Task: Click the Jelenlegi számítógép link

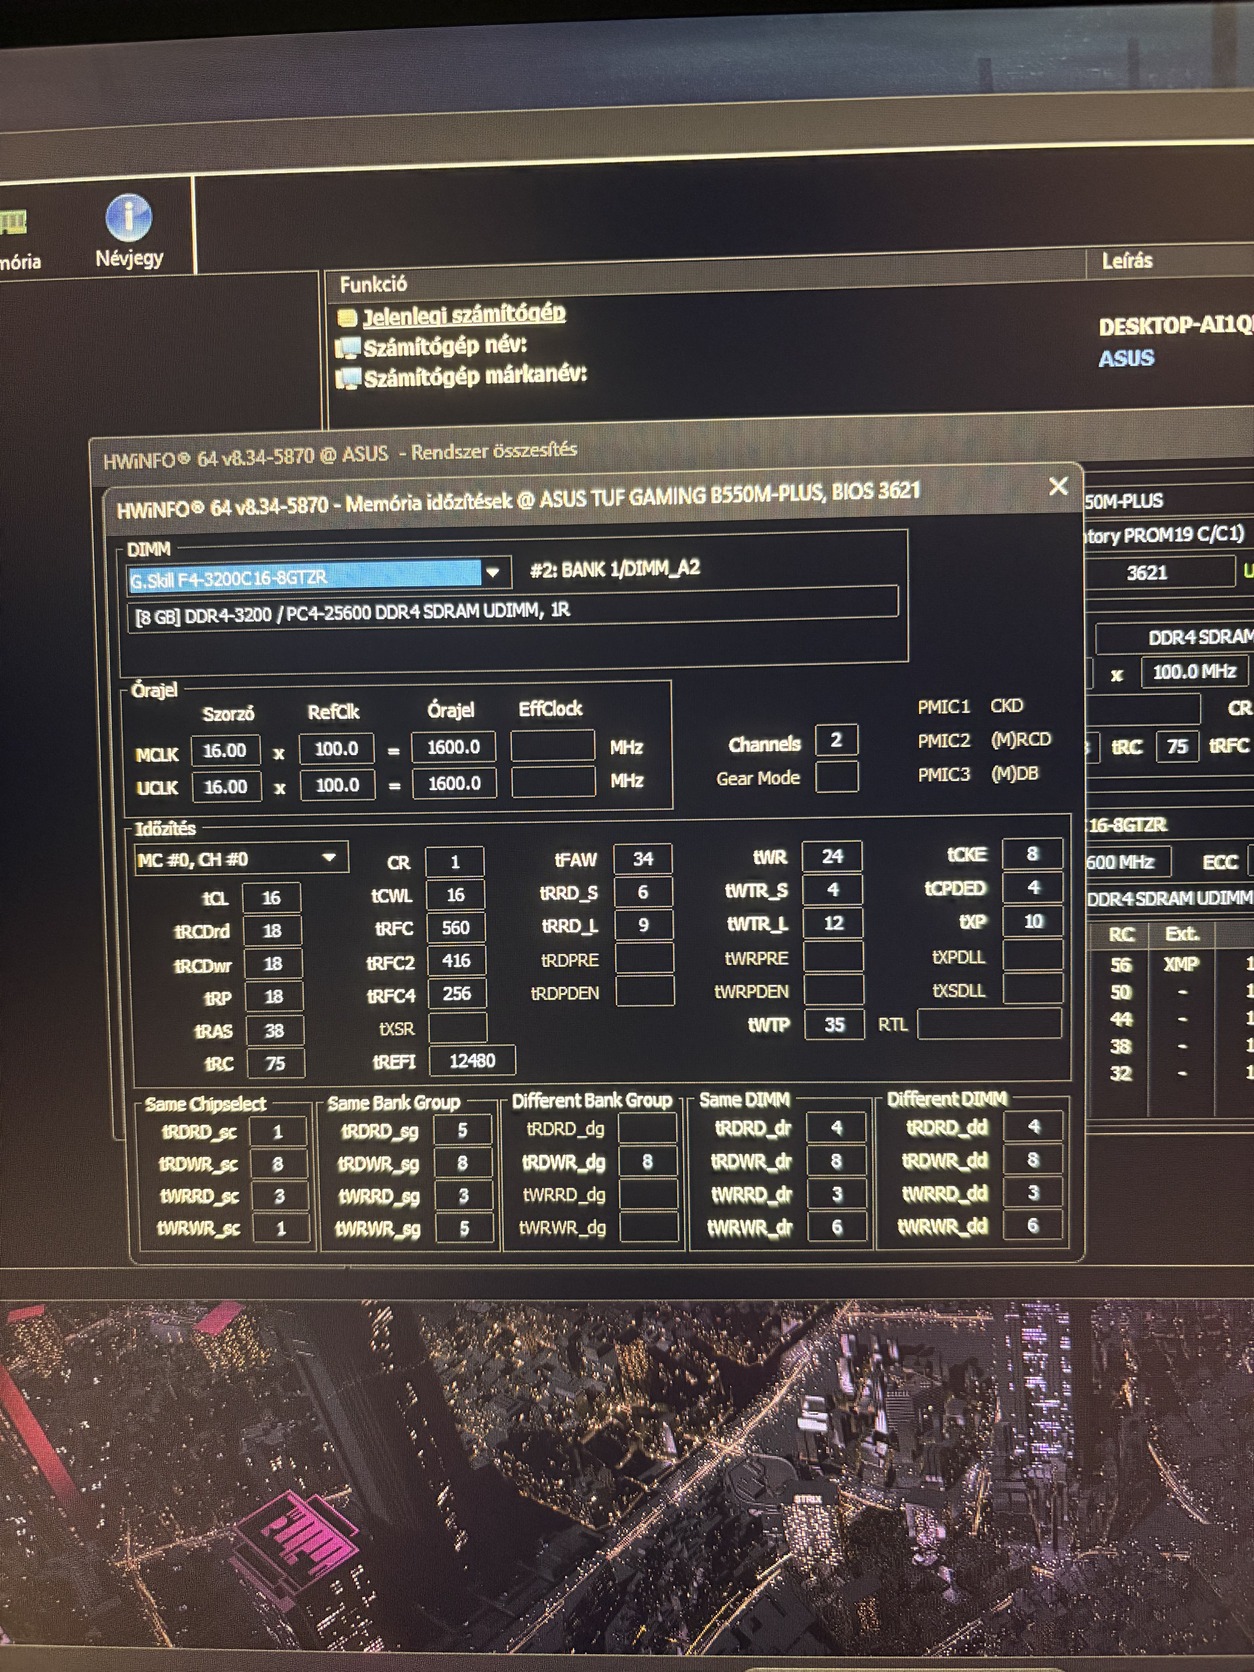Action: pos(464,315)
